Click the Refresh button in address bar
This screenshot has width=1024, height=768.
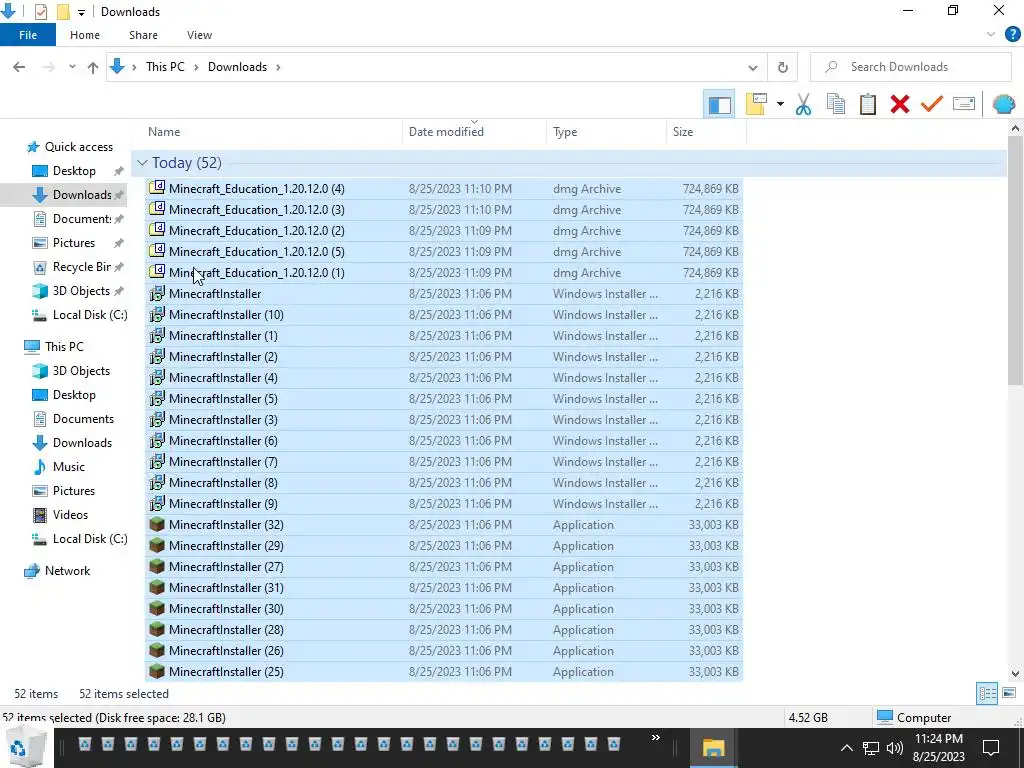click(782, 67)
